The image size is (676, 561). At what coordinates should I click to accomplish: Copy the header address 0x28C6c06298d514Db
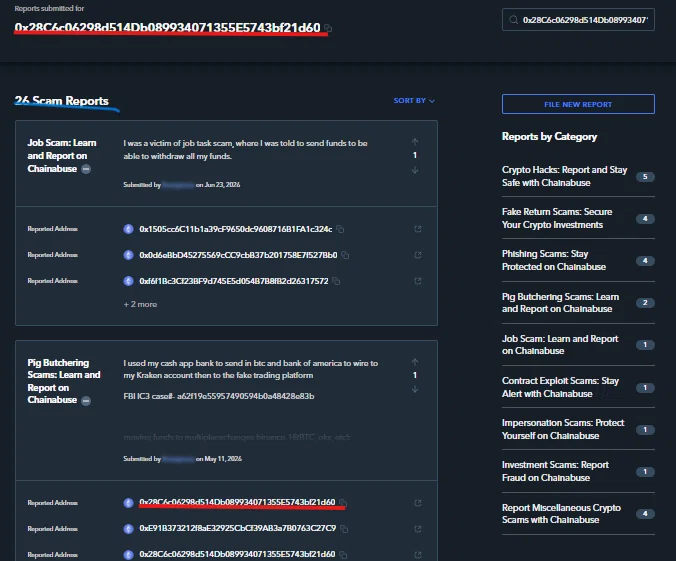[x=329, y=28]
